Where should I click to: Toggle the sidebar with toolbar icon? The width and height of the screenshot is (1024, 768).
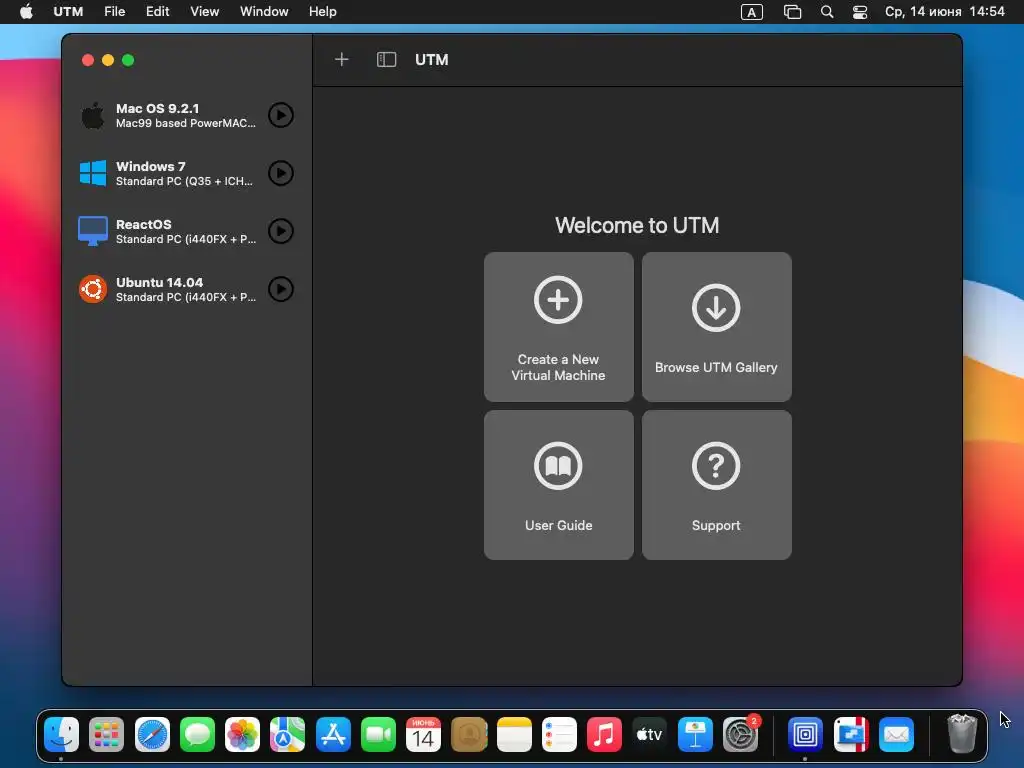(387, 59)
